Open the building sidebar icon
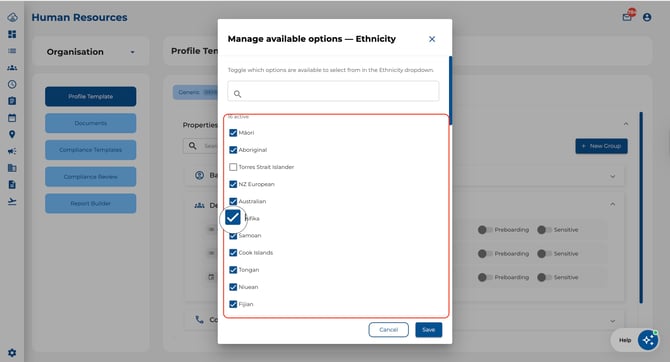Screen dimensions: 670x362 tap(12, 168)
